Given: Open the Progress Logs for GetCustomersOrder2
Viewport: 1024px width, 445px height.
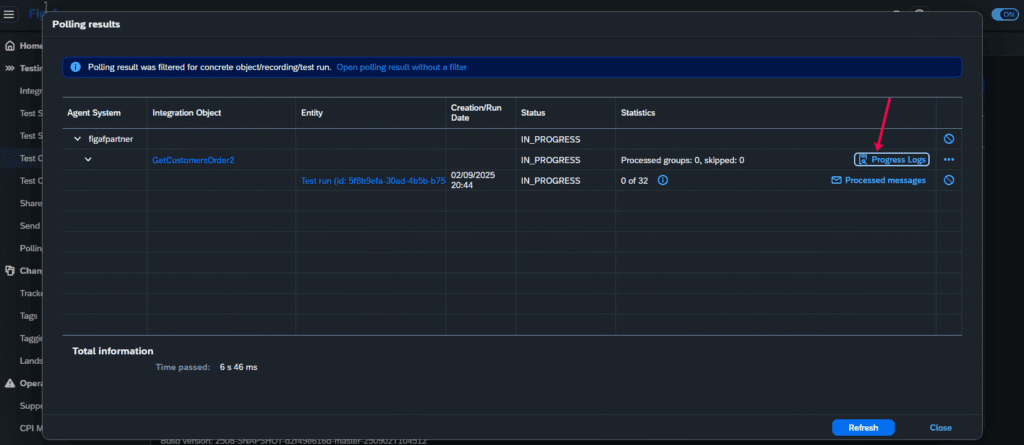Looking at the screenshot, I should click(891, 159).
